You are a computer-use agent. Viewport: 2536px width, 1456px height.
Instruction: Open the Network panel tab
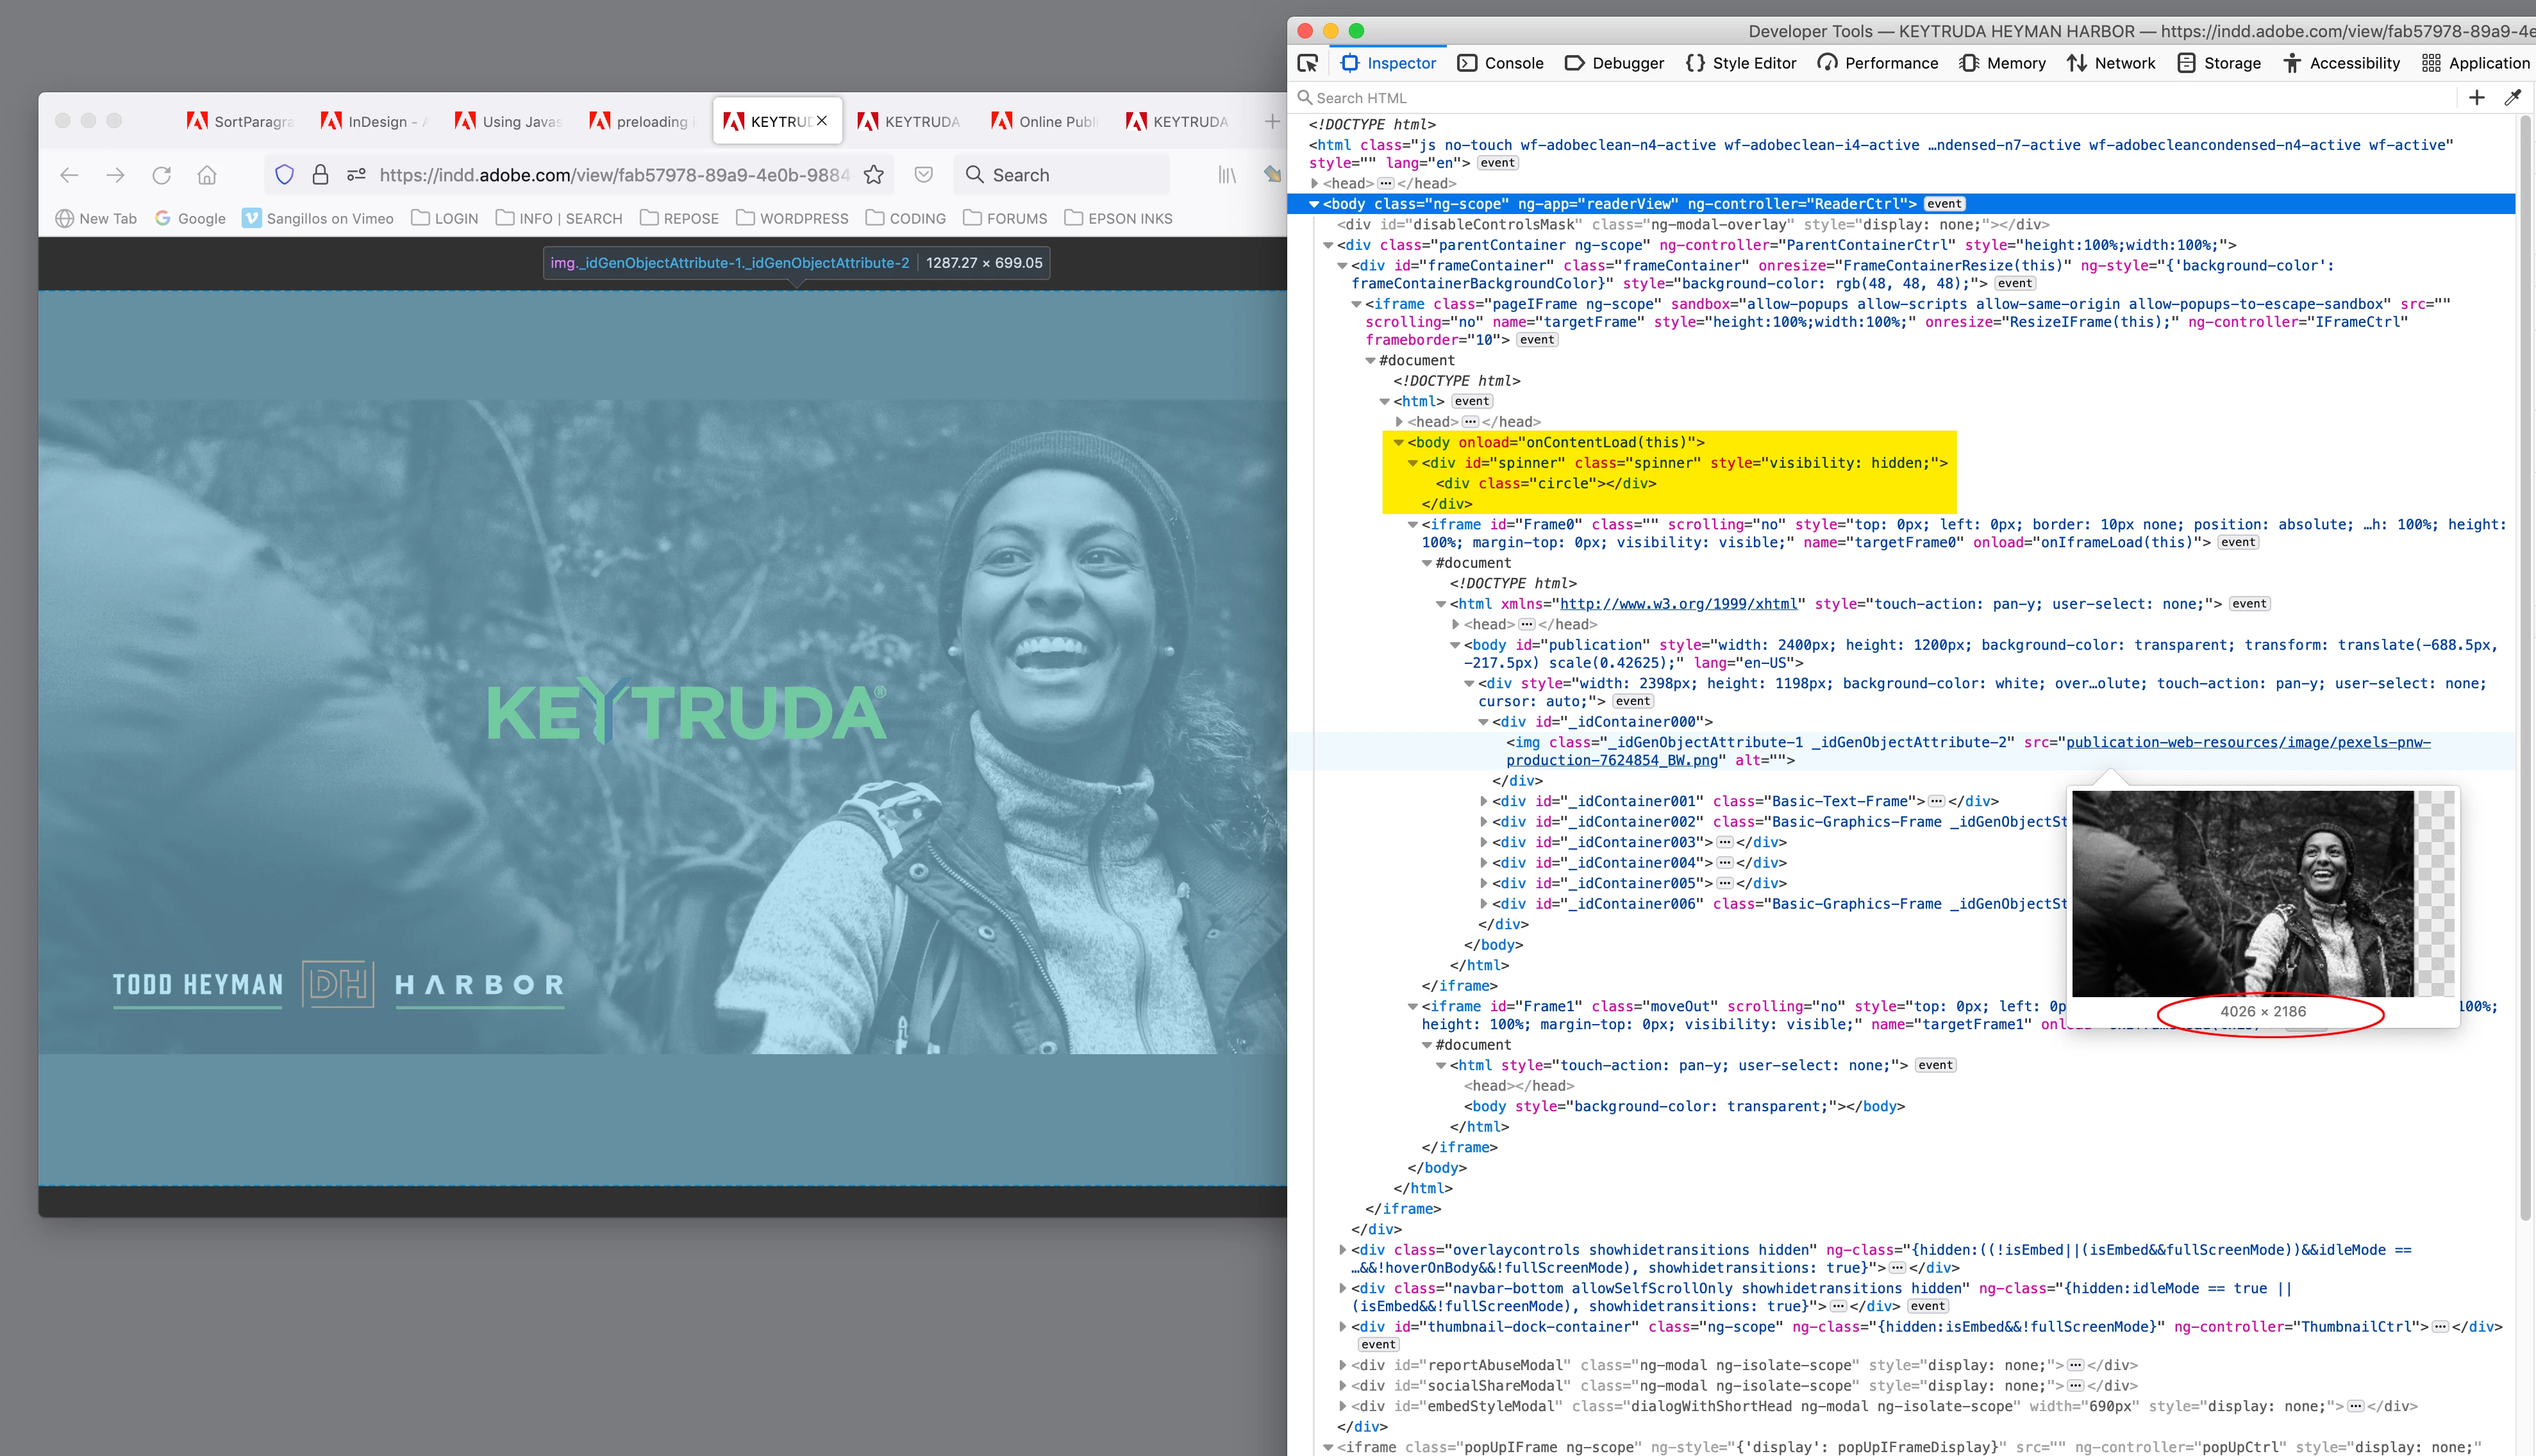click(2111, 63)
